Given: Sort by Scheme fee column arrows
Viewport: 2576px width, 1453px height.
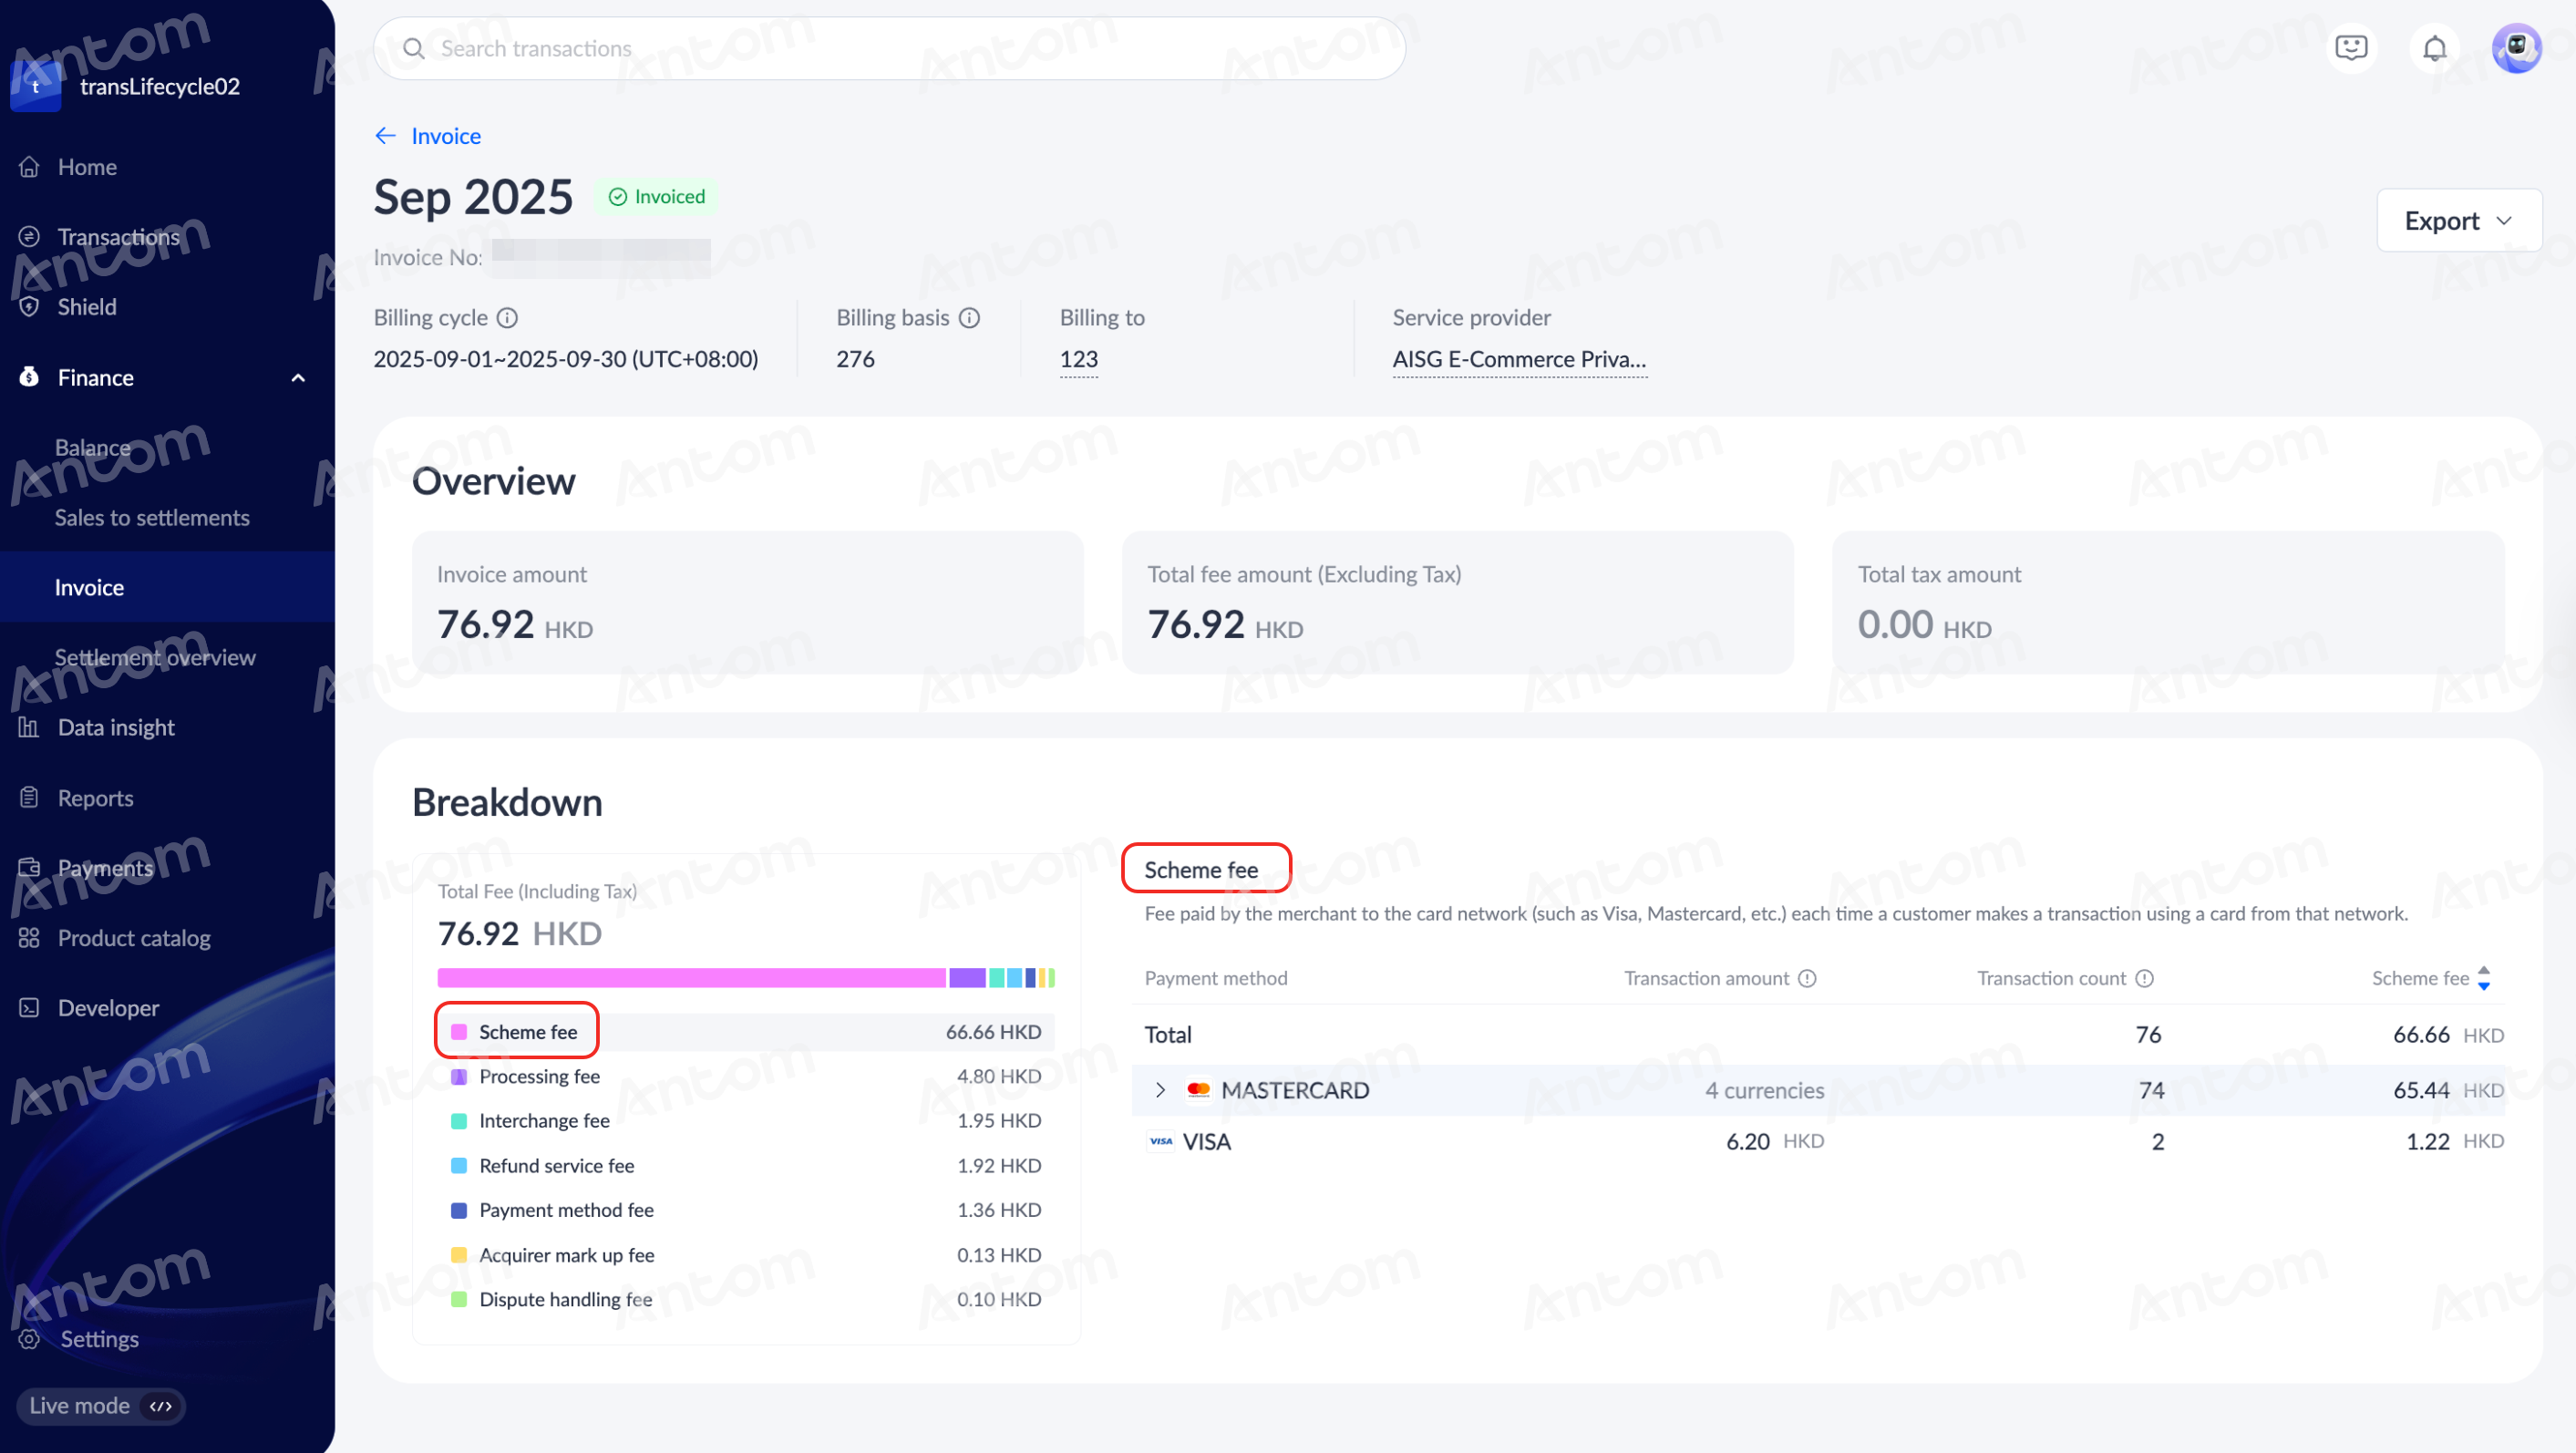Looking at the screenshot, I should [x=2484, y=978].
